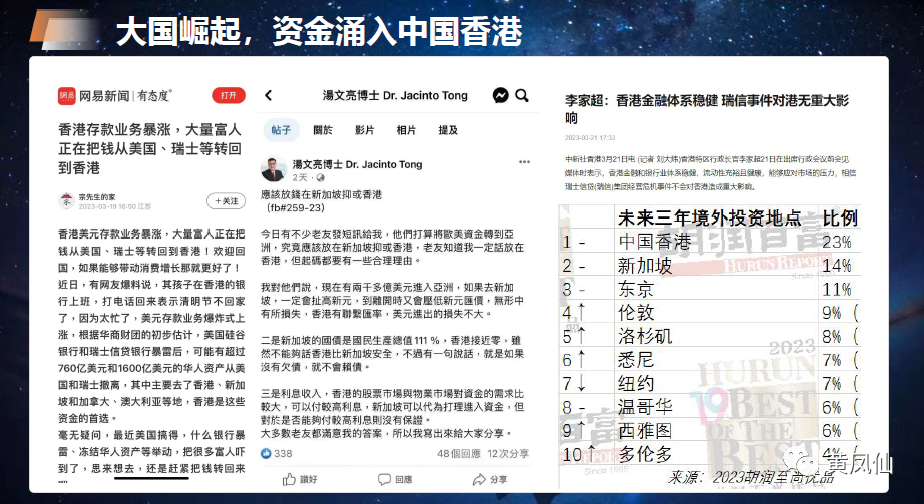Image resolution: width=924 pixels, height=504 pixels.
Task: Click the 伦敦 row in ranking table
Action: pos(710,312)
